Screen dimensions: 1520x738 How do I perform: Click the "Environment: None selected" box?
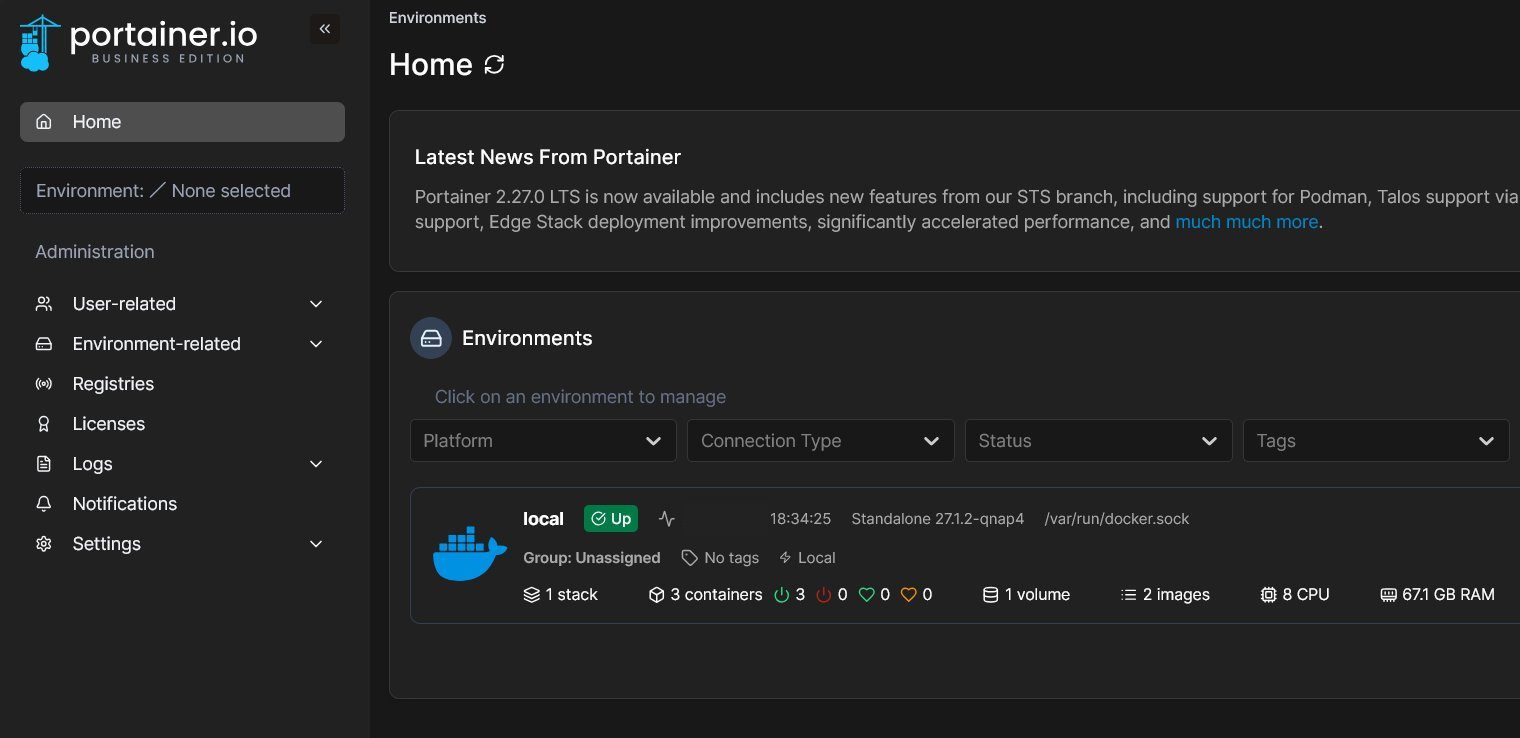pyautogui.click(x=182, y=190)
